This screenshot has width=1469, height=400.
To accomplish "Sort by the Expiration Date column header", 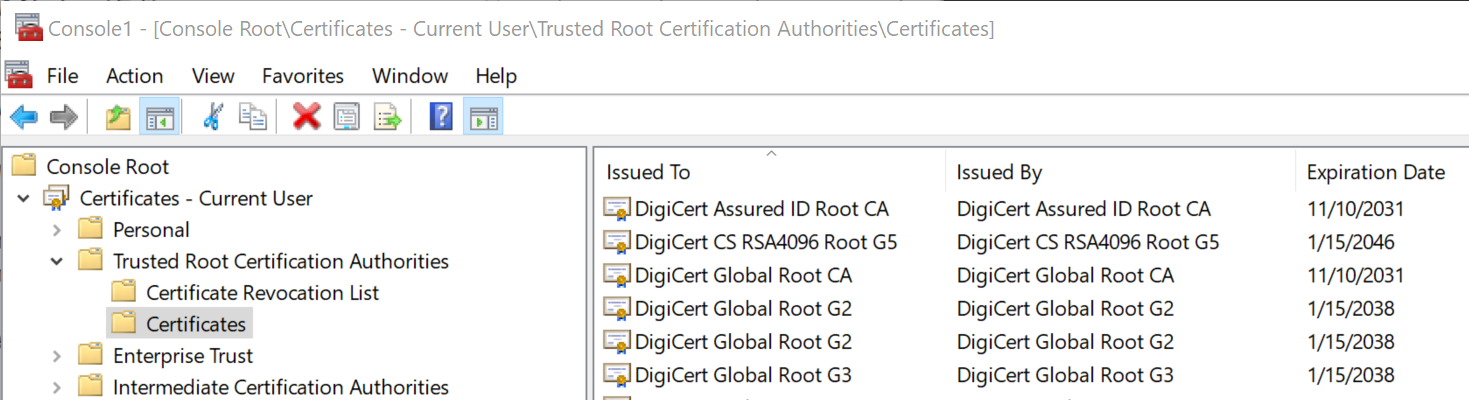I will 1382,172.
